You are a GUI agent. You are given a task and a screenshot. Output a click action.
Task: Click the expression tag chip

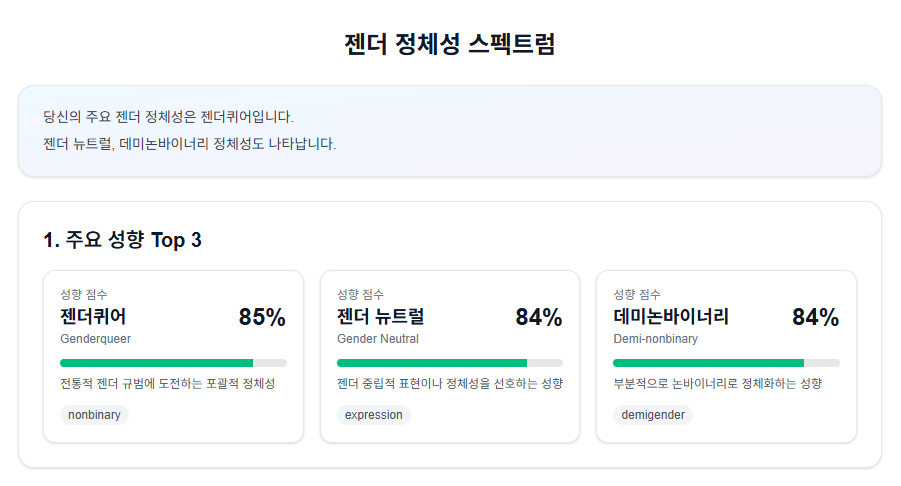coord(373,415)
